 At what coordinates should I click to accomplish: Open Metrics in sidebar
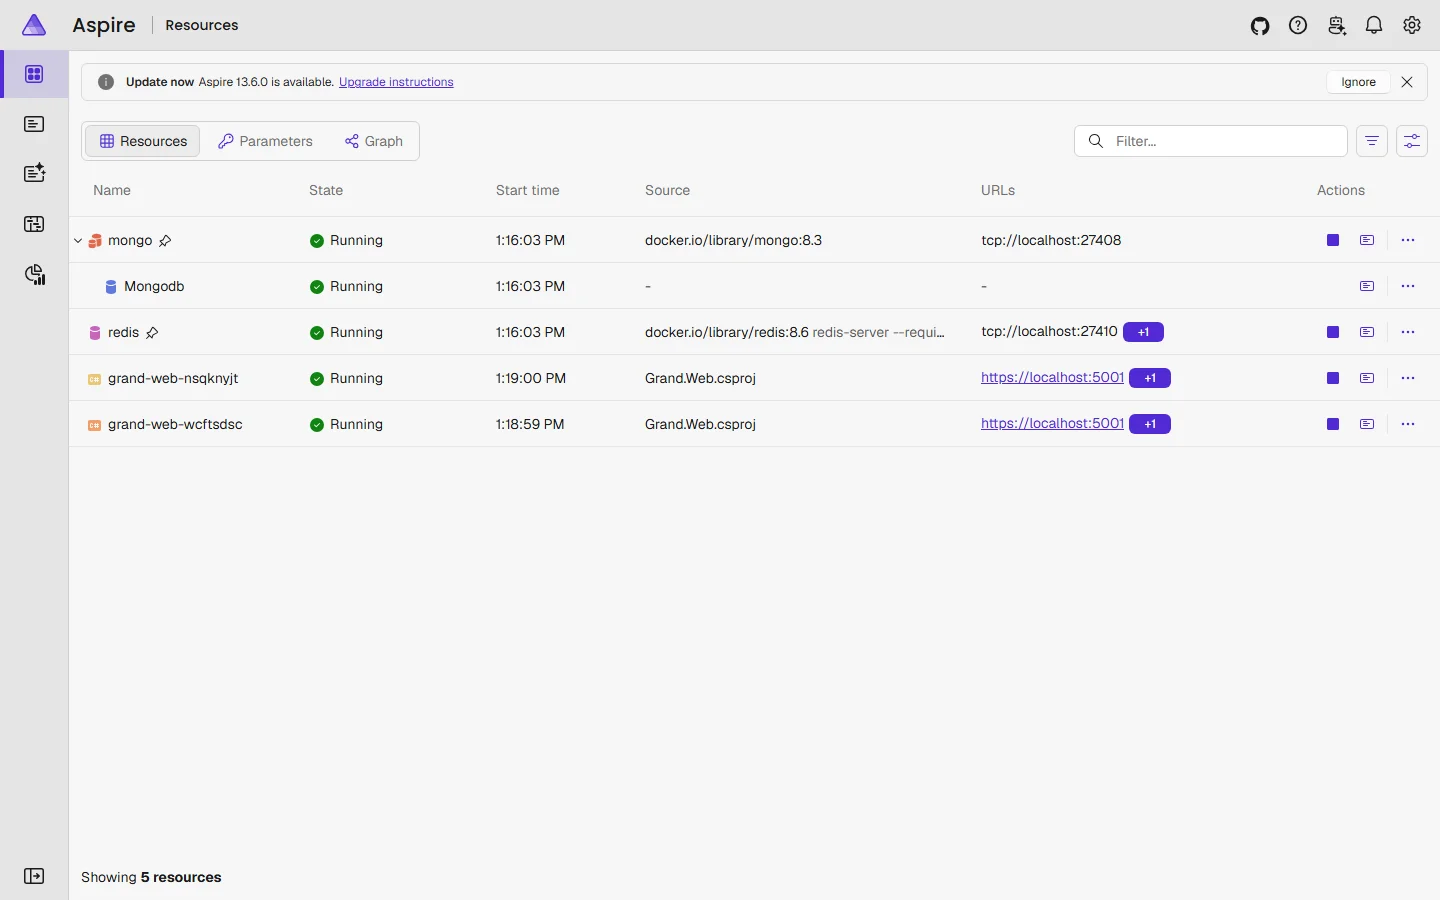point(34,274)
